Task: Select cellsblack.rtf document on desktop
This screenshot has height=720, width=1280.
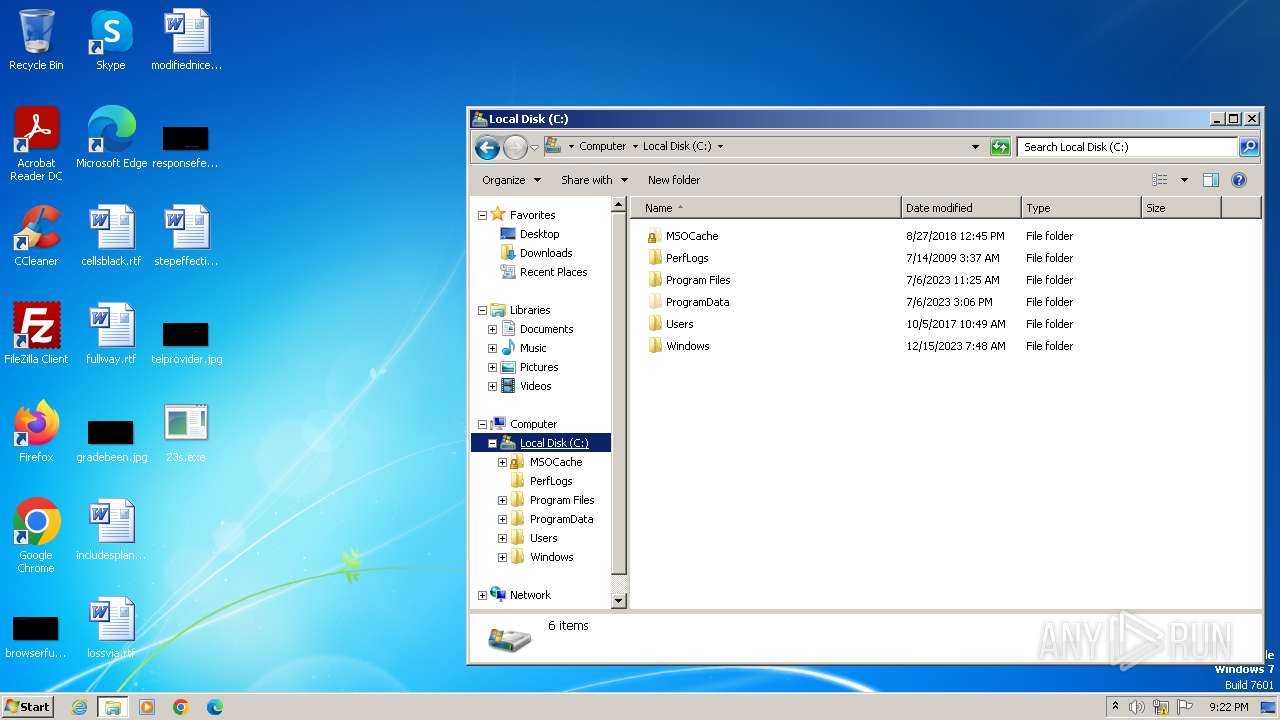Action: 111,236
